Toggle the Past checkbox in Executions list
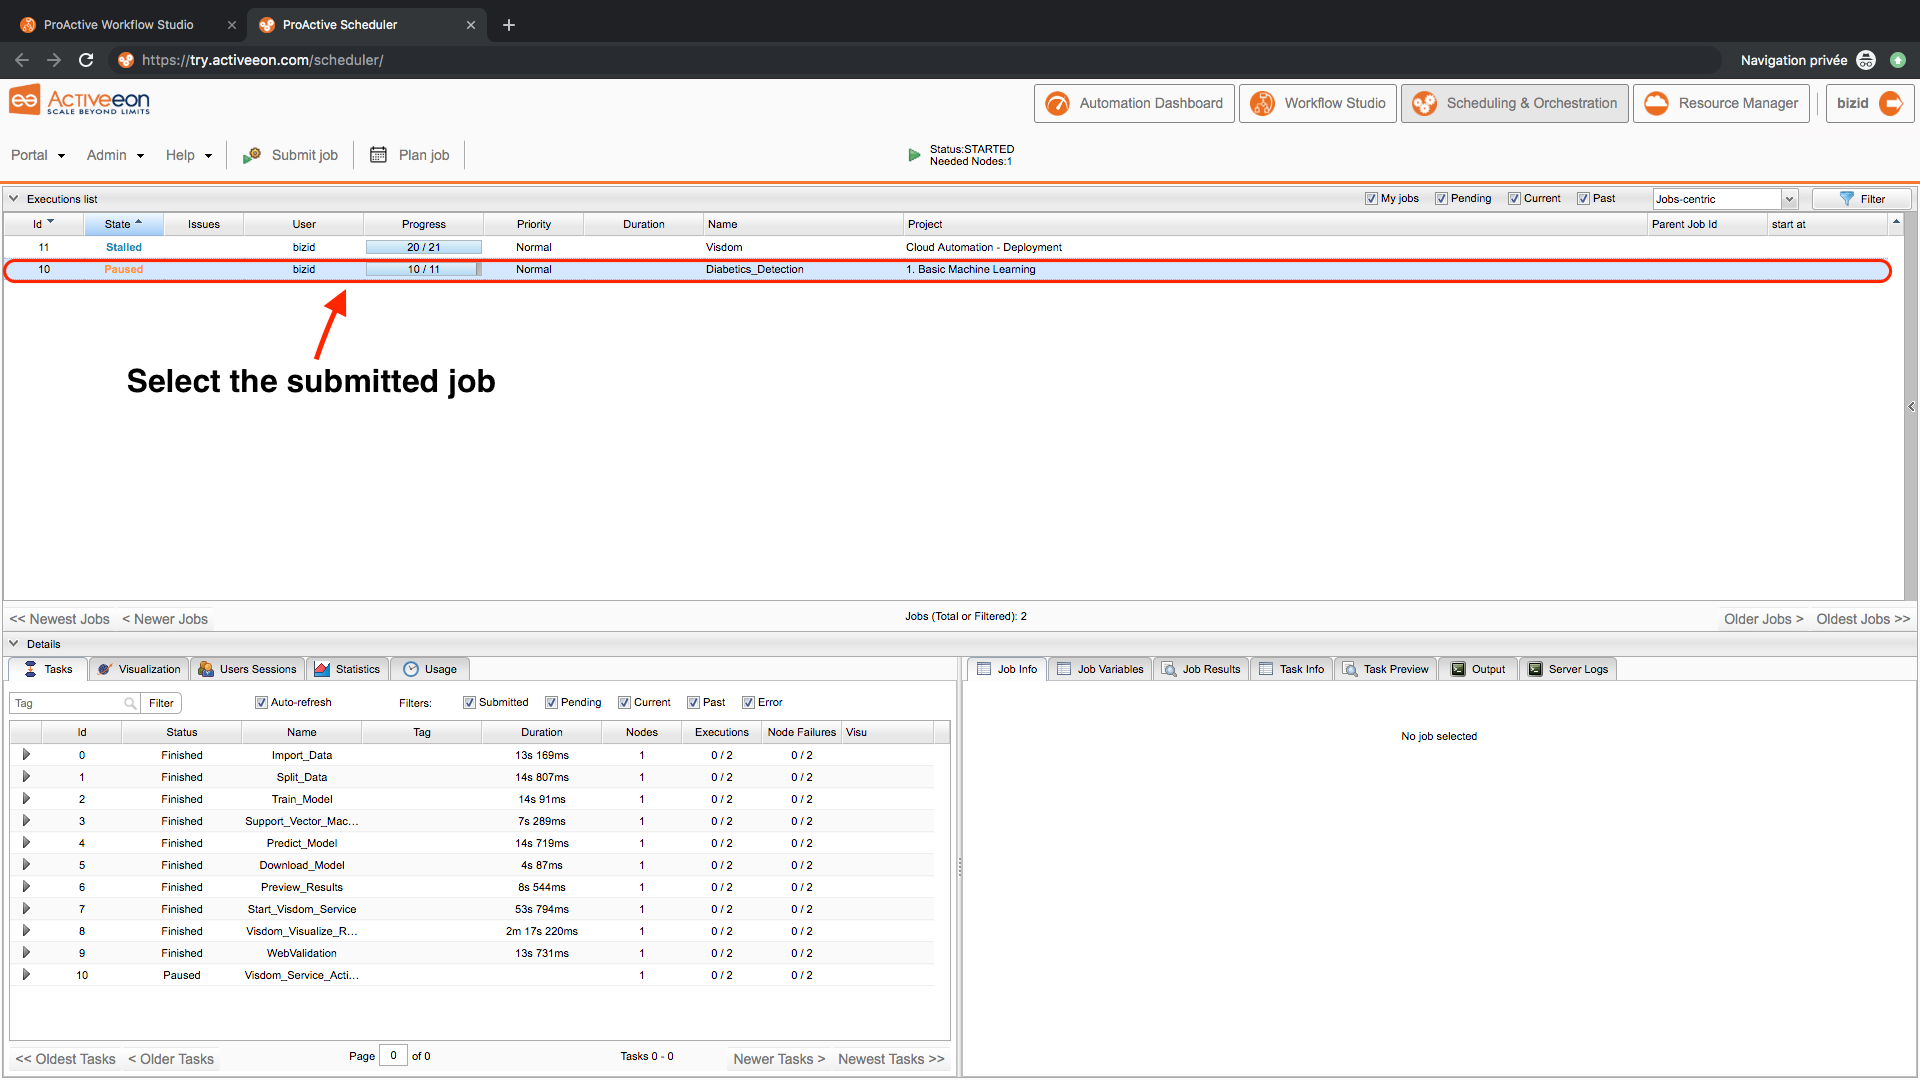 1583,198
